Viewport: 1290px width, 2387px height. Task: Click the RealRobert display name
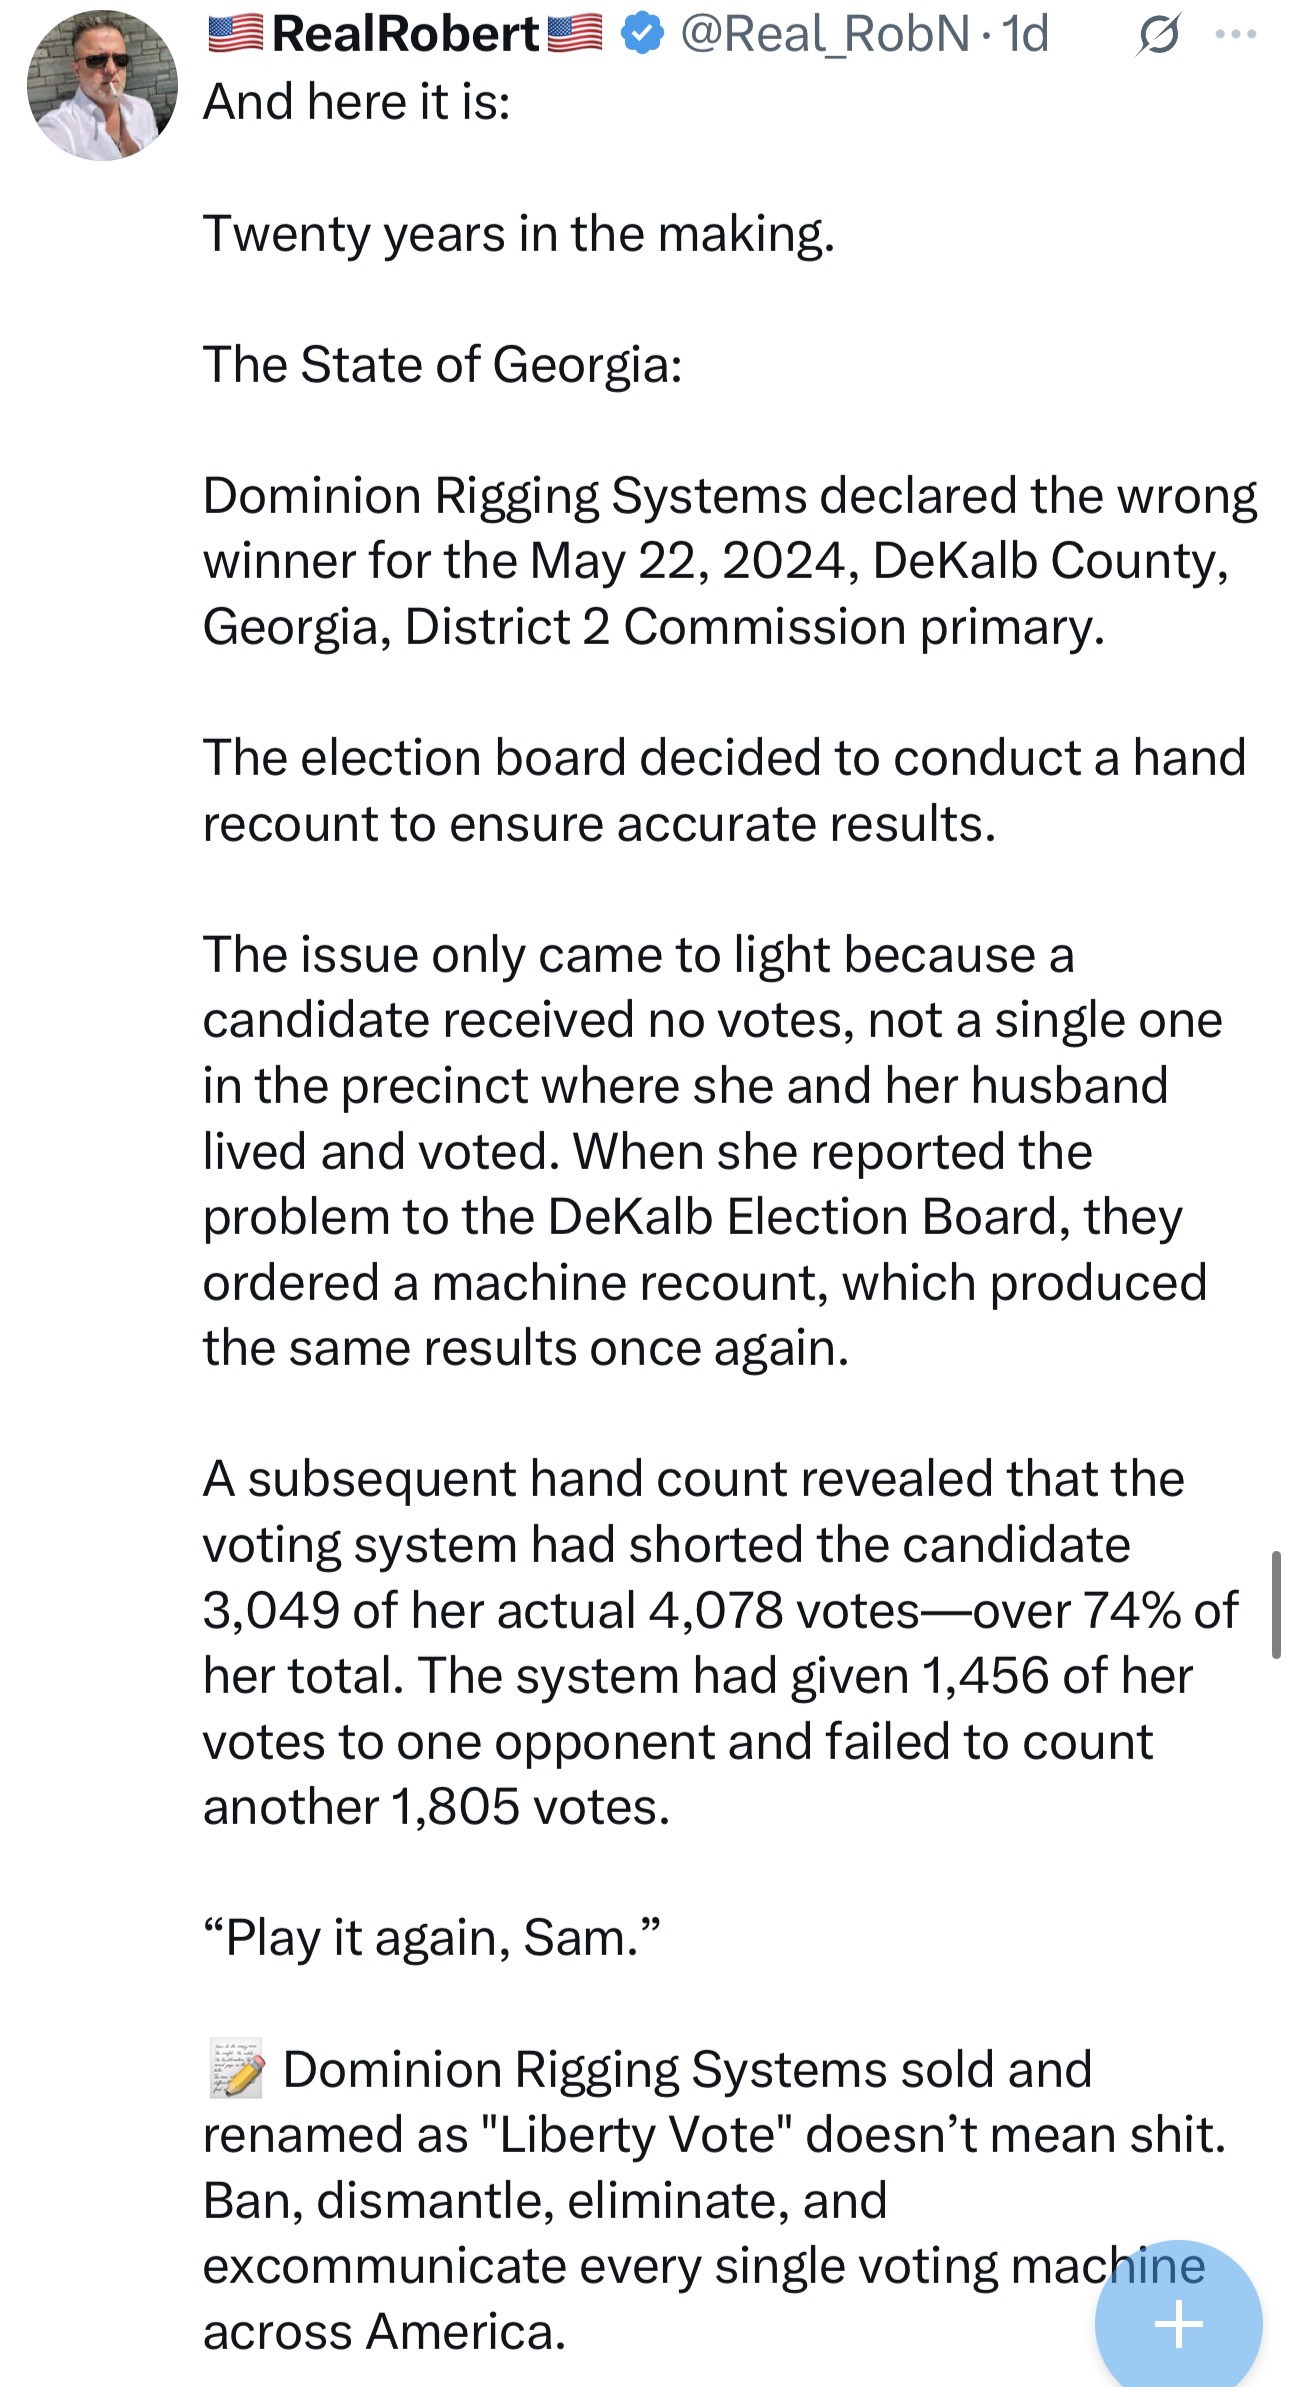click(x=405, y=35)
